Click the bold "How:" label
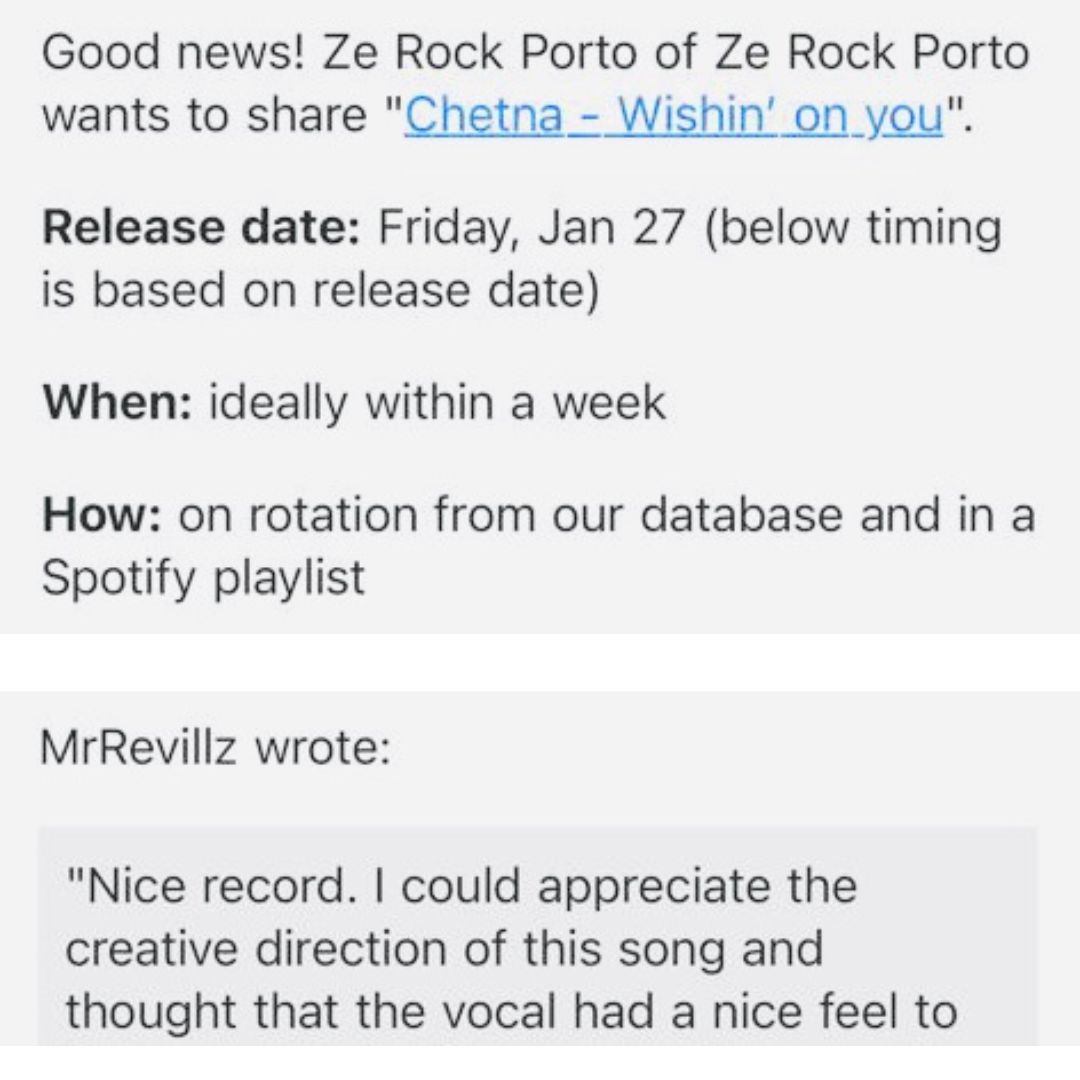1080x1080 pixels. click(x=102, y=515)
